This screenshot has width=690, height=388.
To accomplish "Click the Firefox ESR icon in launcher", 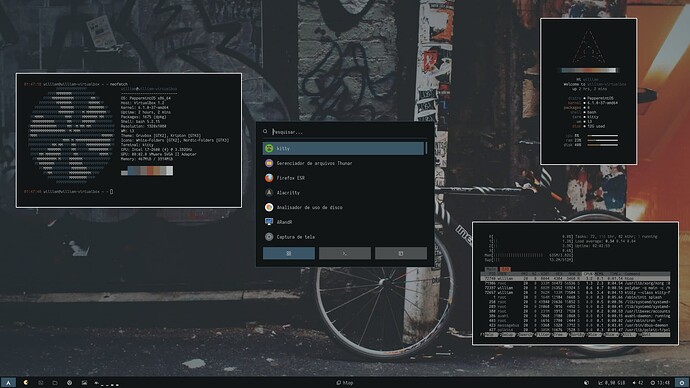I will (x=269, y=178).
